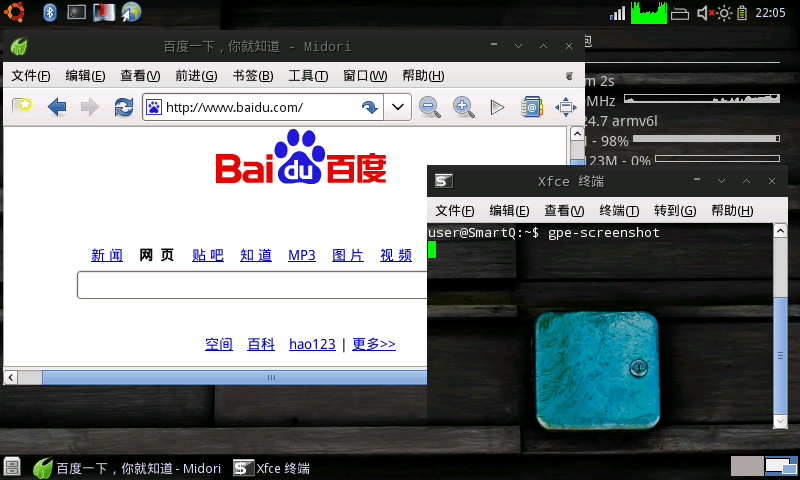Open the 视频 link on Baidu
The width and height of the screenshot is (800, 480).
click(396, 255)
